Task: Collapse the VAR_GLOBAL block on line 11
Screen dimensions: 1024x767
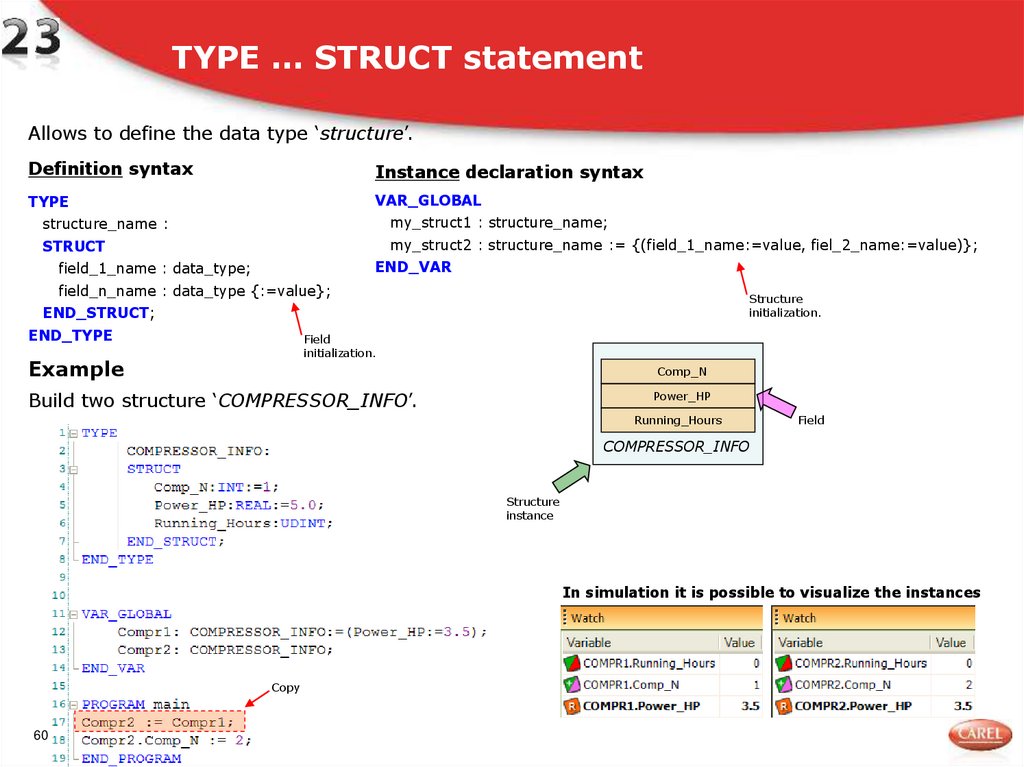Action: 76,612
